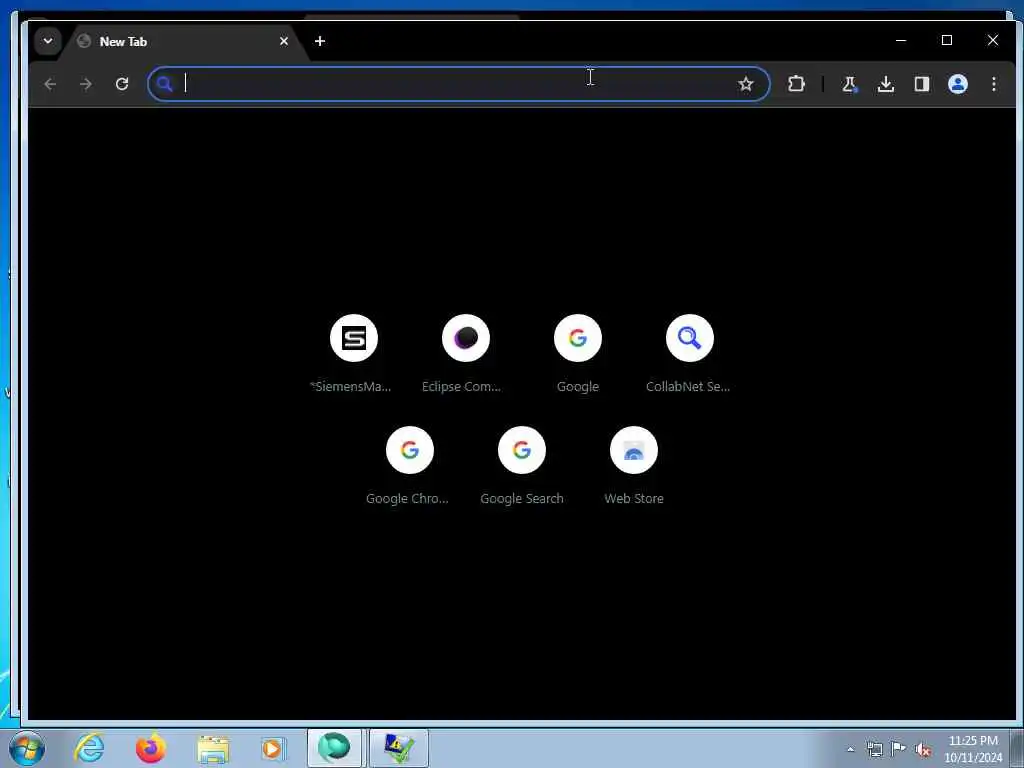Image resolution: width=1024 pixels, height=768 pixels.
Task: Open the Chrome Labs flask icon
Action: [x=850, y=84]
